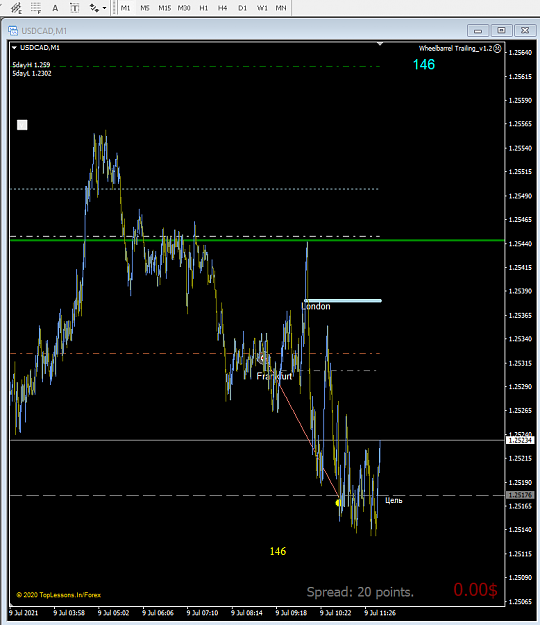Screen dimensions: 540x625
Task: Click the 1.25065 price scale label
Action: [x=520, y=601]
